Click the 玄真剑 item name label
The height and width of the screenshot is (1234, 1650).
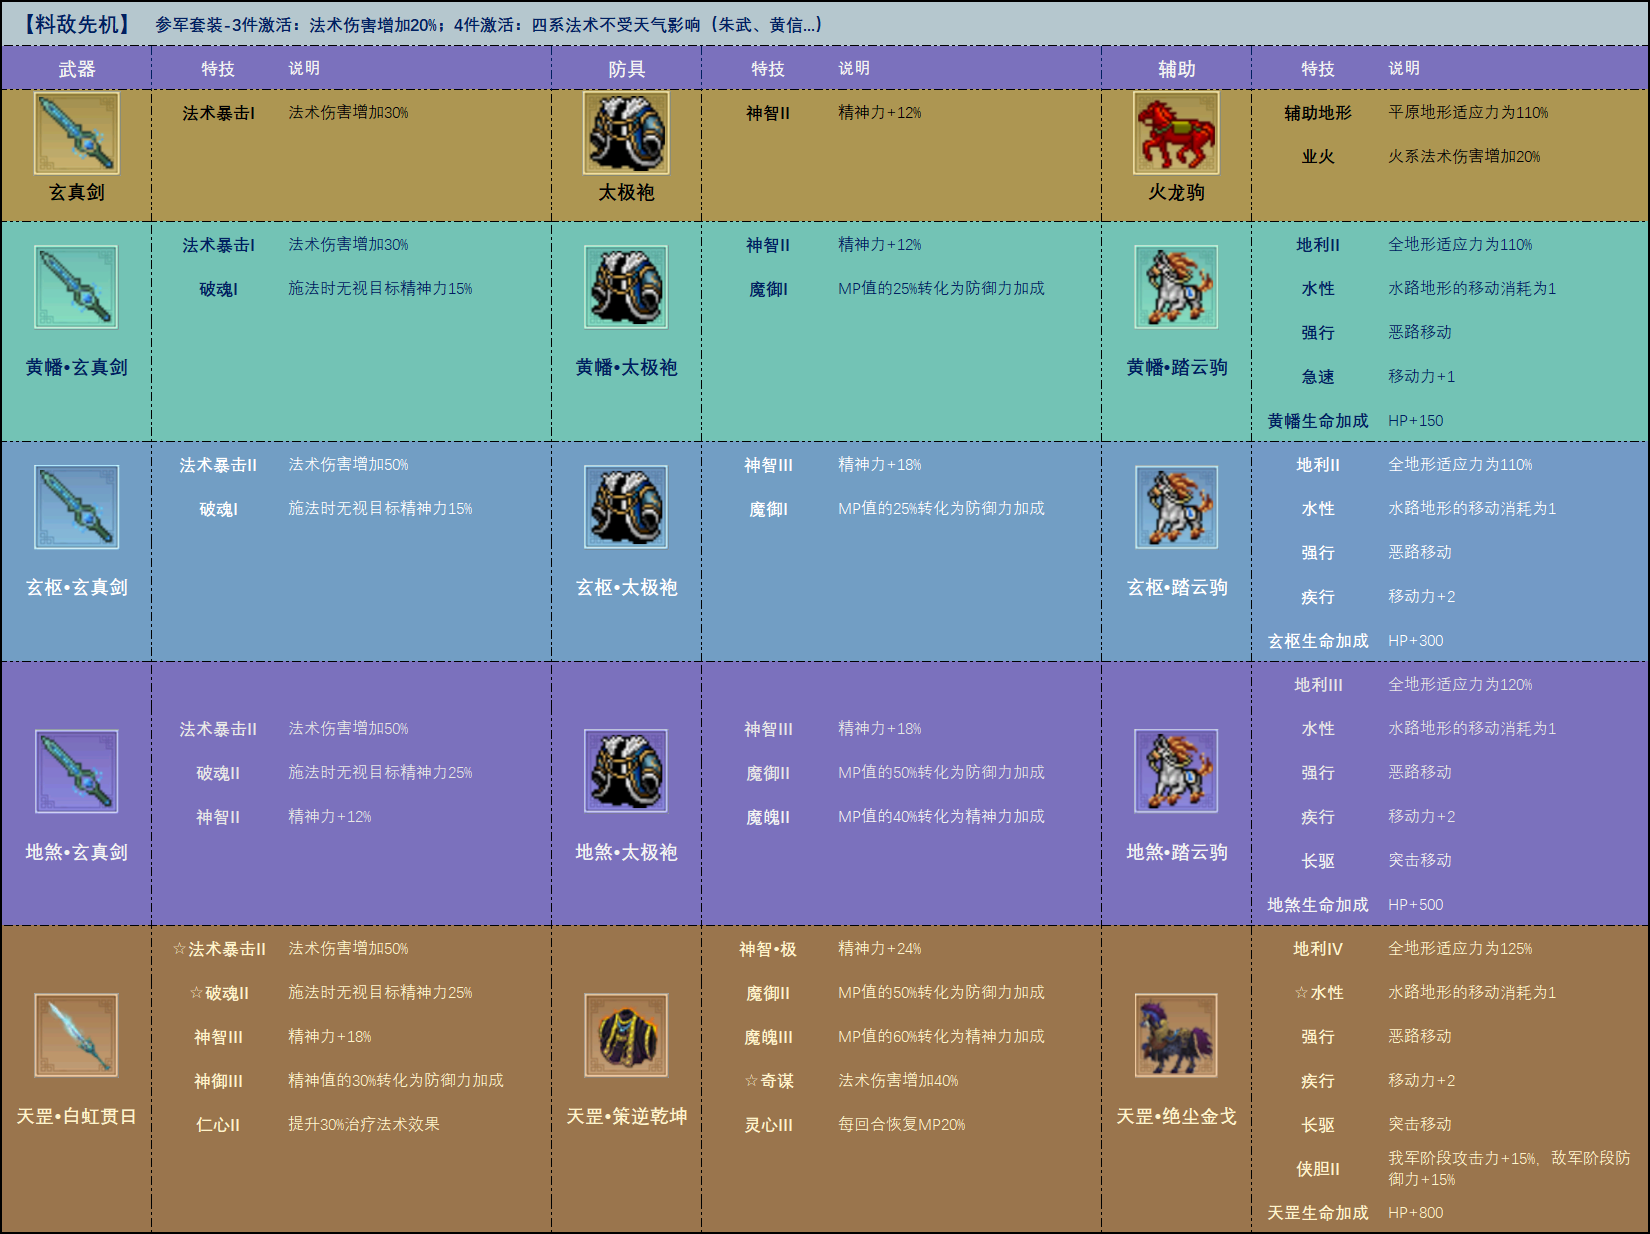(77, 192)
